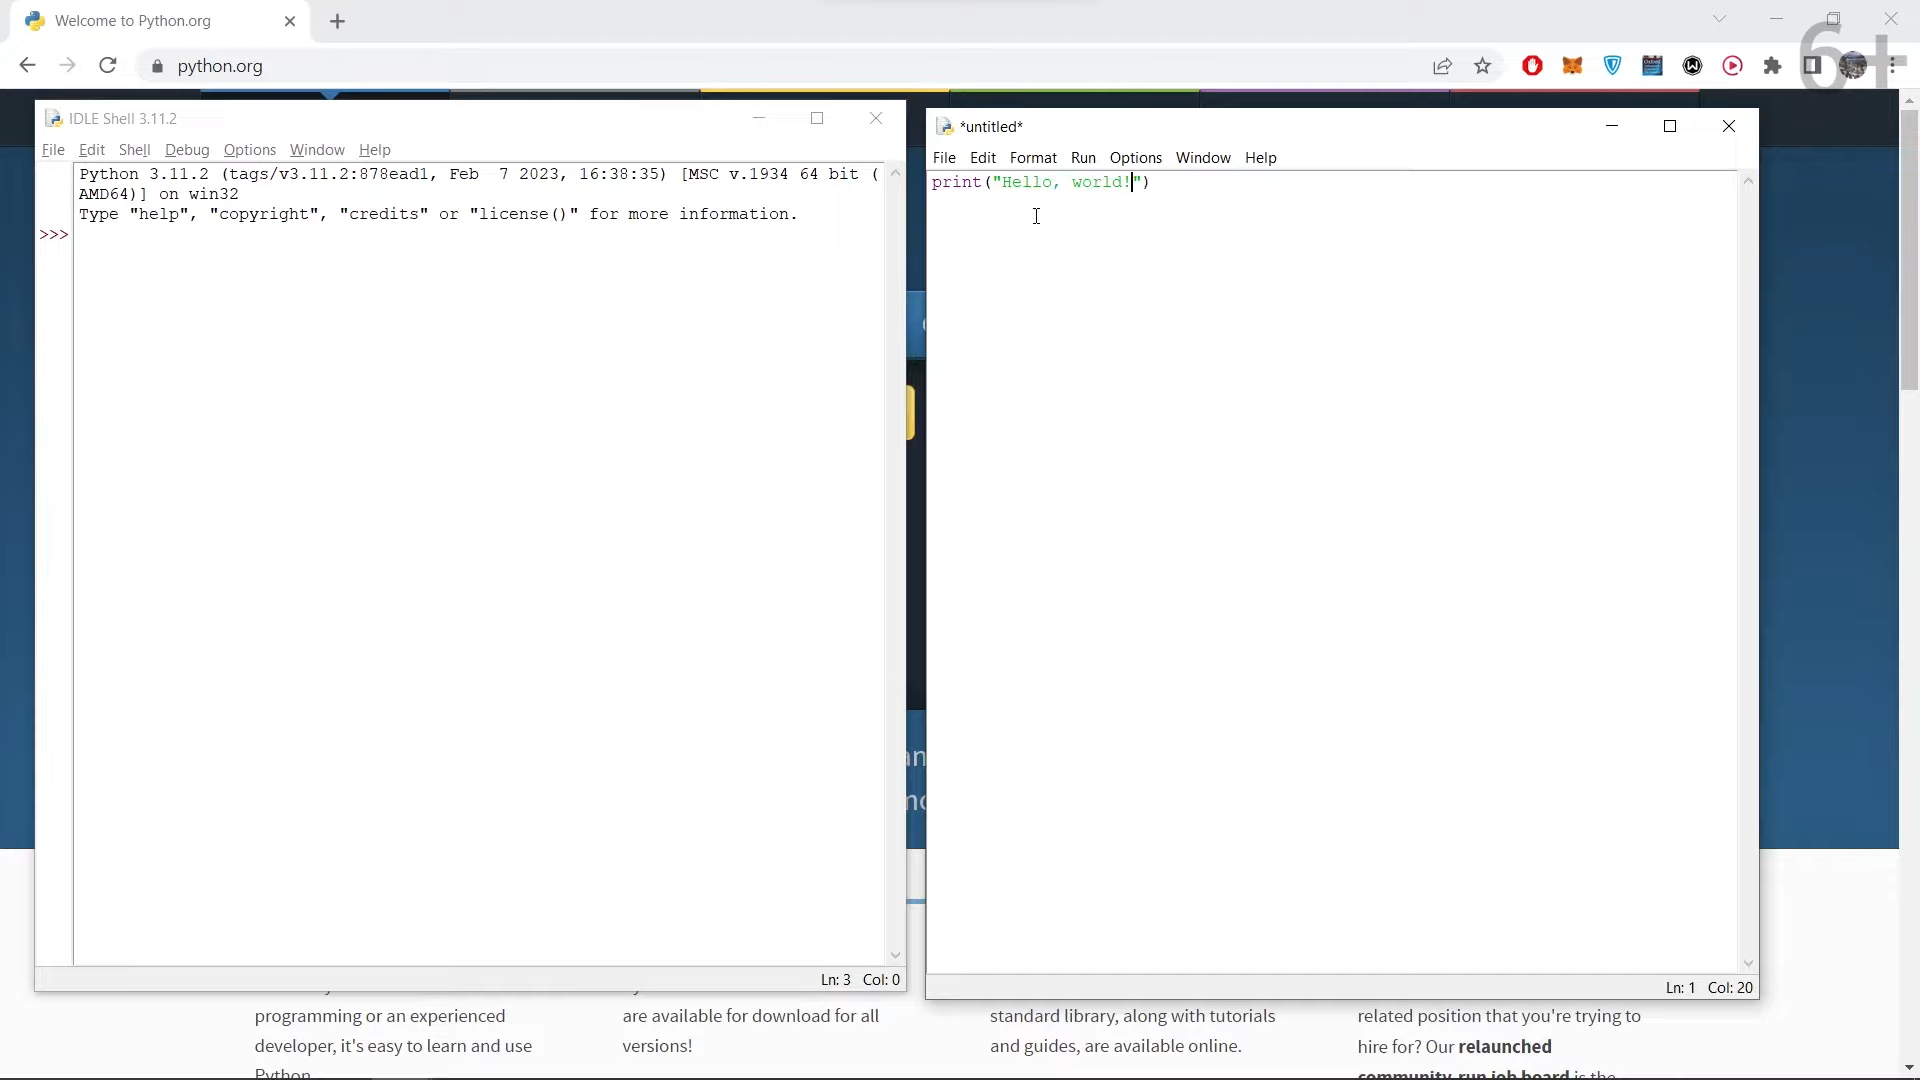Open Edit menu in untitled editor

click(983, 158)
